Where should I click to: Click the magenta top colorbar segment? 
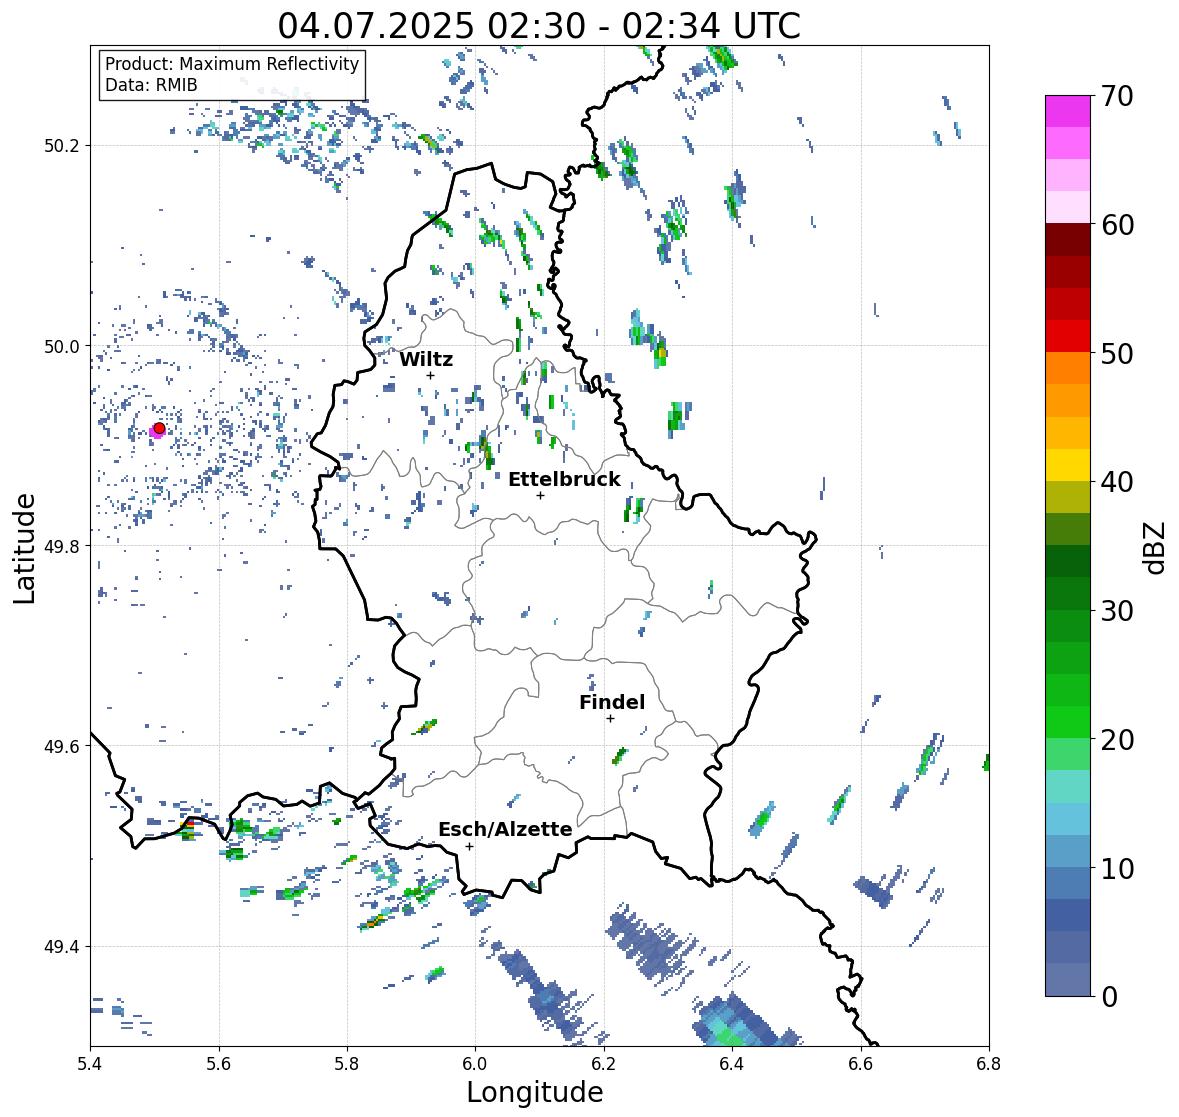1068,111
